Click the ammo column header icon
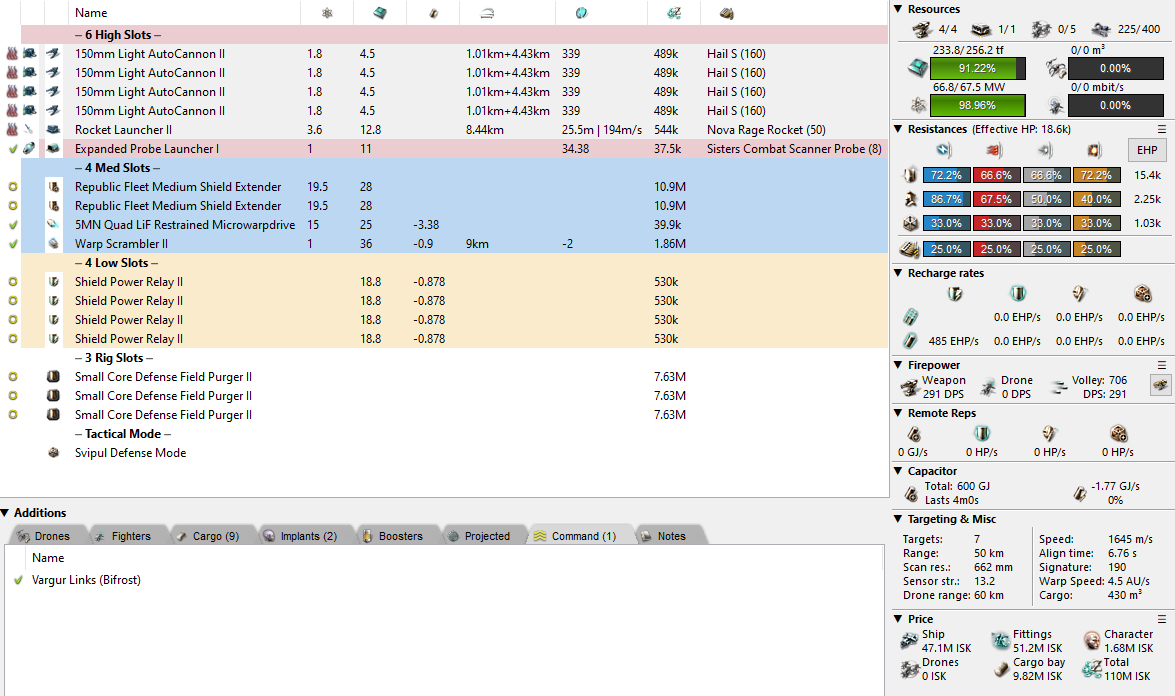The width and height of the screenshot is (1175, 696). (727, 13)
